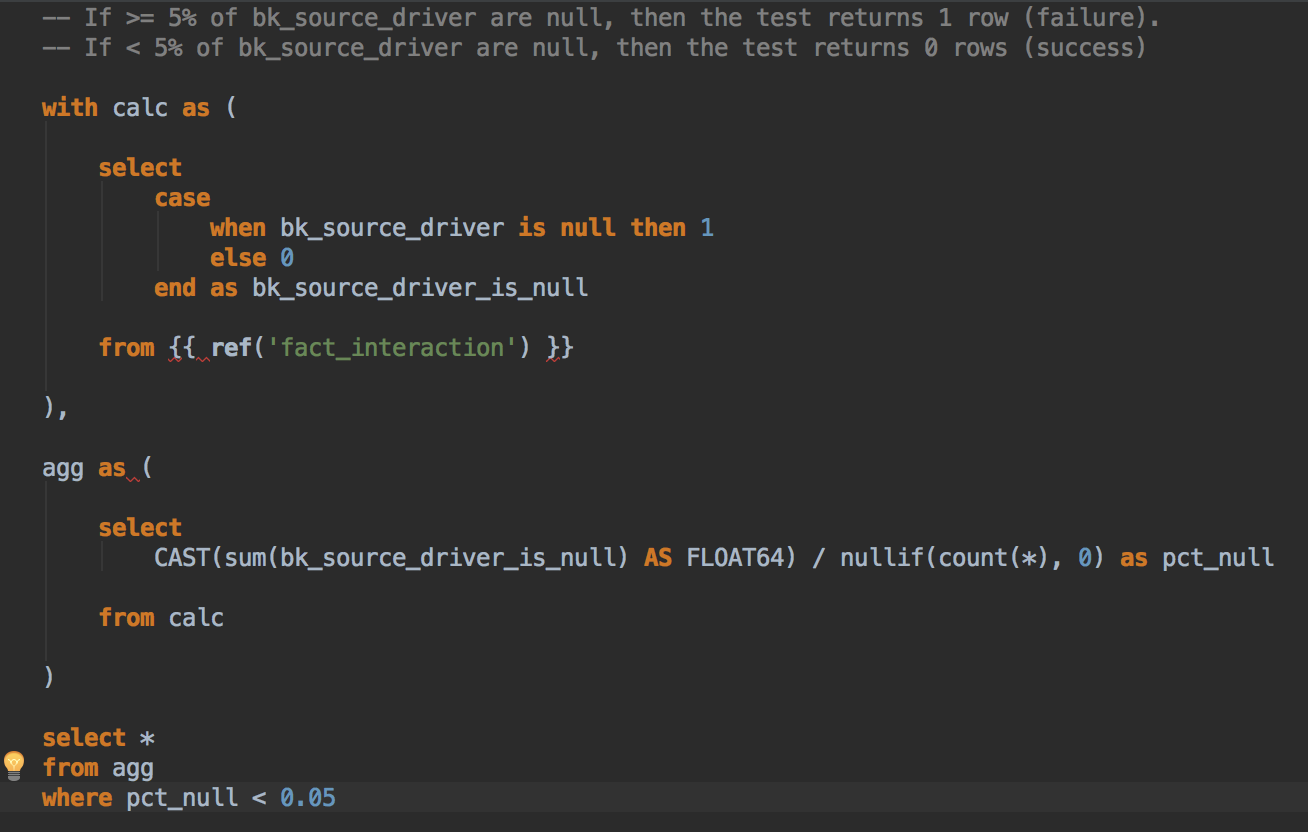Click 'end' keyword closing the case
Screen dimensions: 1308x832
point(175,288)
